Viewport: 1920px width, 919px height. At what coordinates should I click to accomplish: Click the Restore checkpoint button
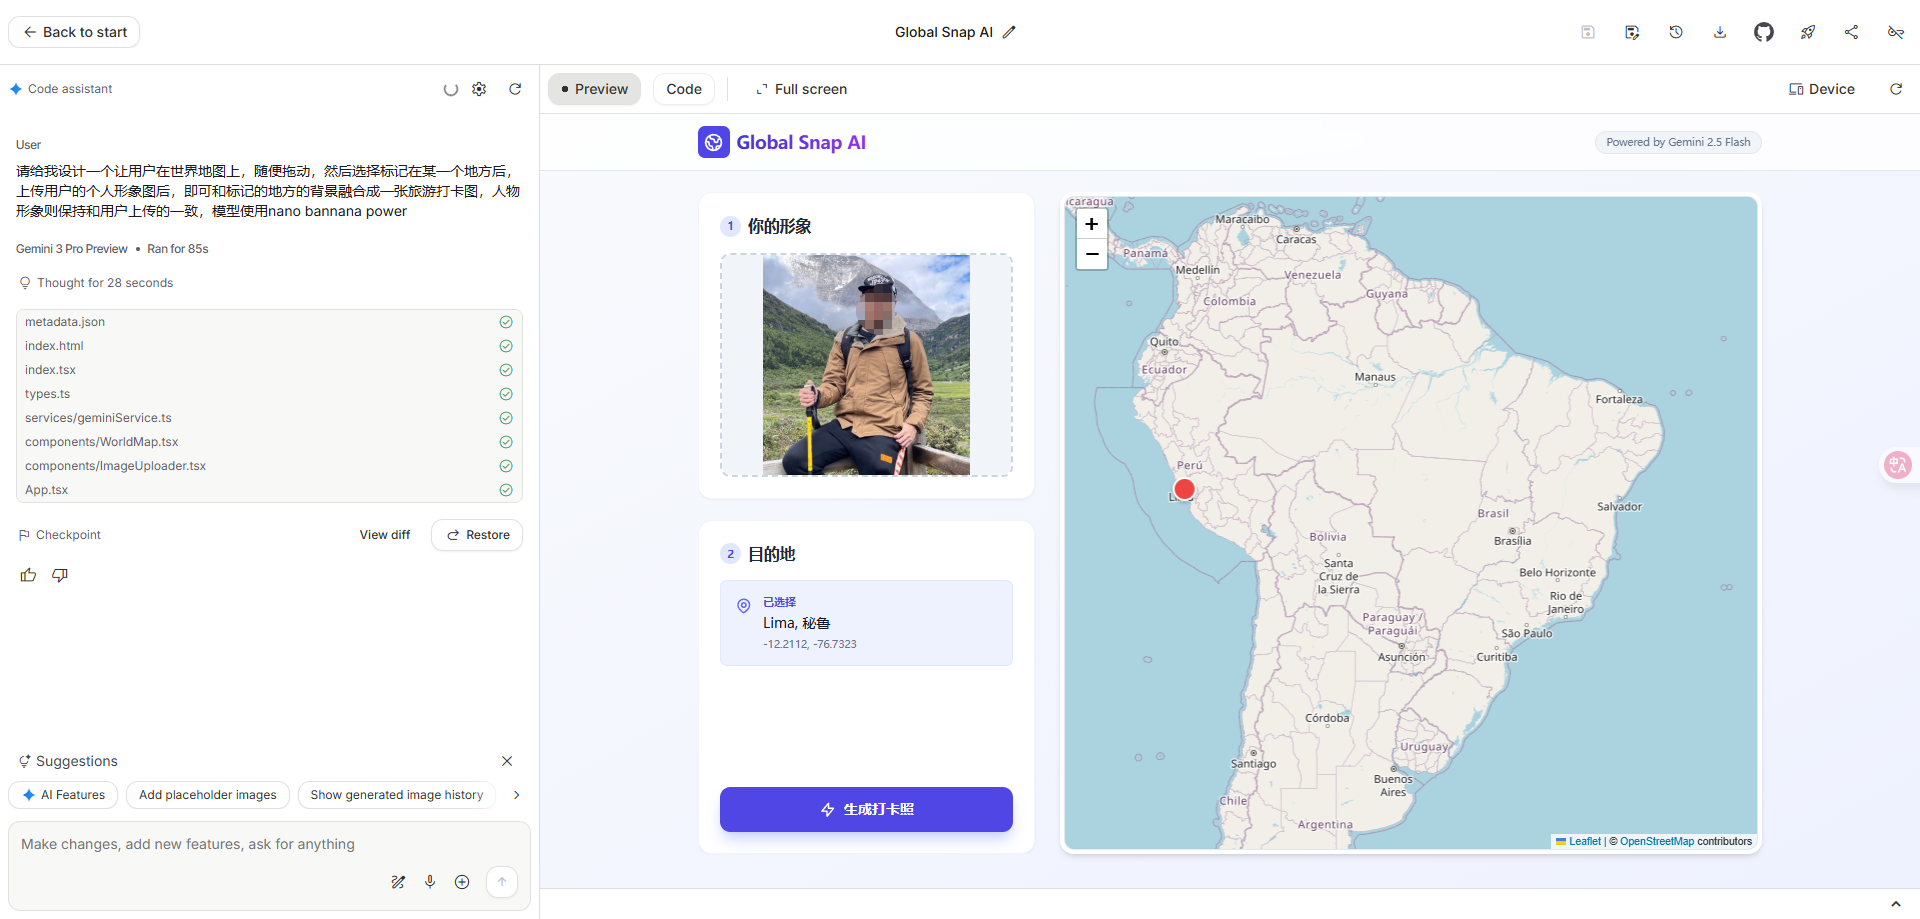click(x=477, y=535)
